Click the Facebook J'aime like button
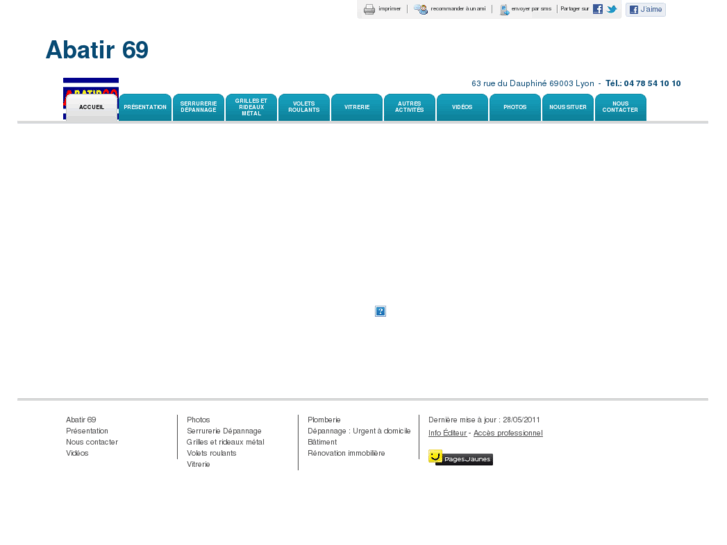 point(645,9)
